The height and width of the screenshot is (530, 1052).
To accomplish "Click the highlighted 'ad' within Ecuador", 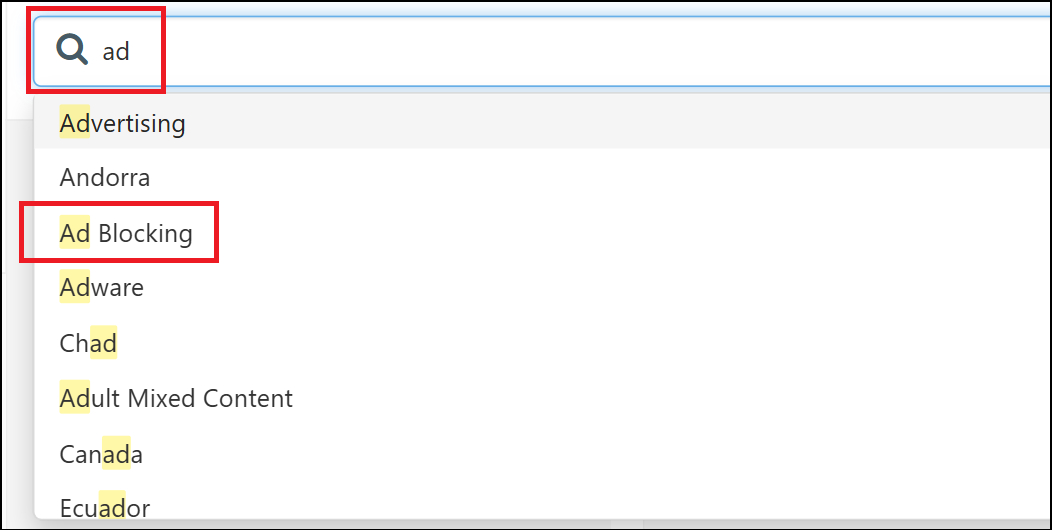I will pyautogui.click(x=112, y=507).
